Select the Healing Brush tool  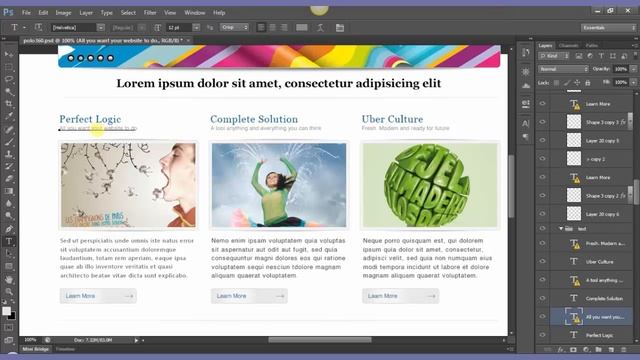click(x=9, y=130)
